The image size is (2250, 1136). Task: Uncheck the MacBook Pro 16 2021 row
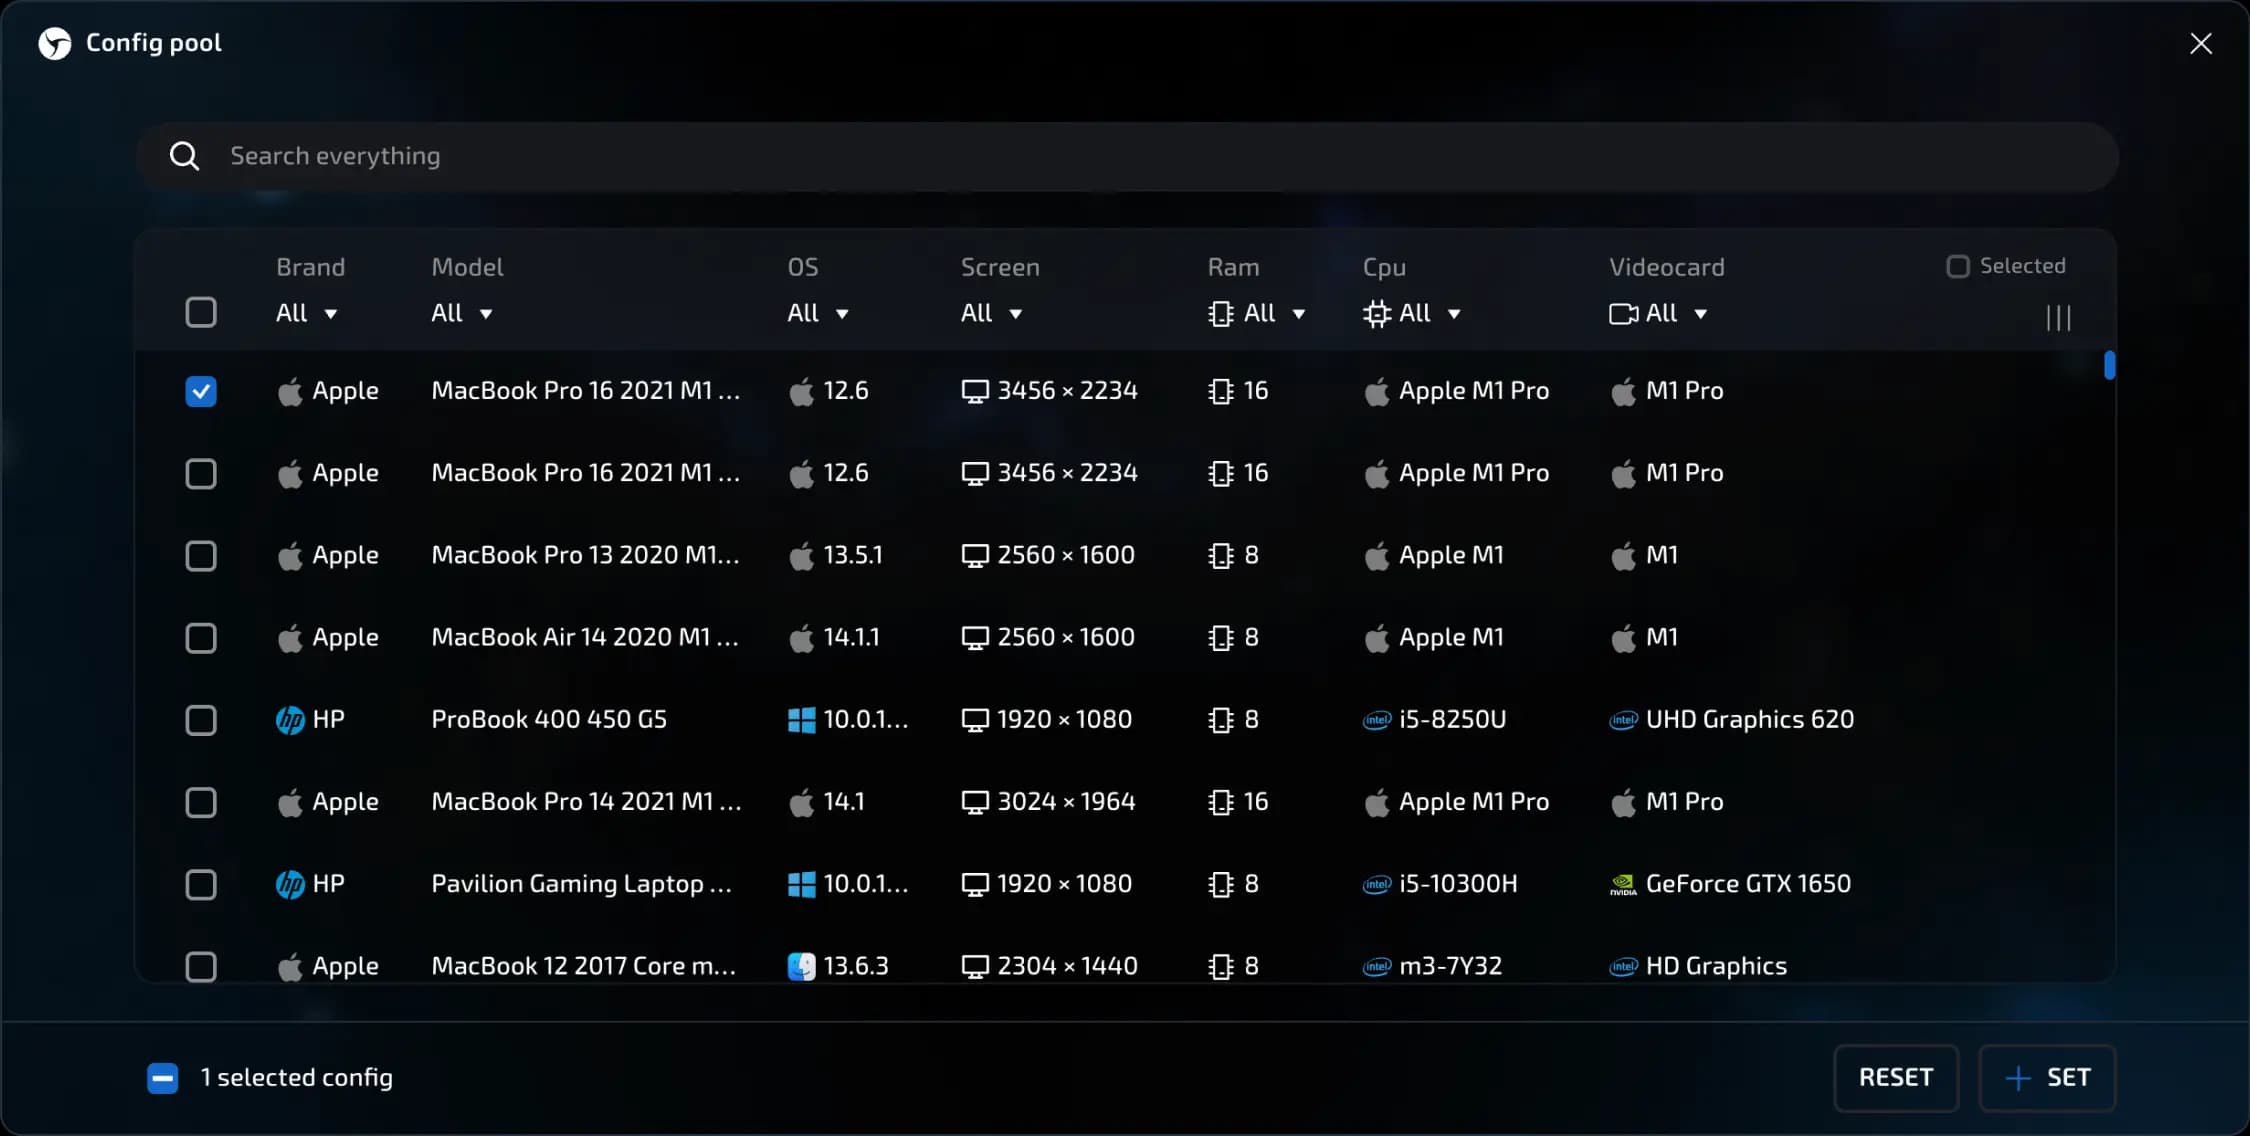point(201,391)
